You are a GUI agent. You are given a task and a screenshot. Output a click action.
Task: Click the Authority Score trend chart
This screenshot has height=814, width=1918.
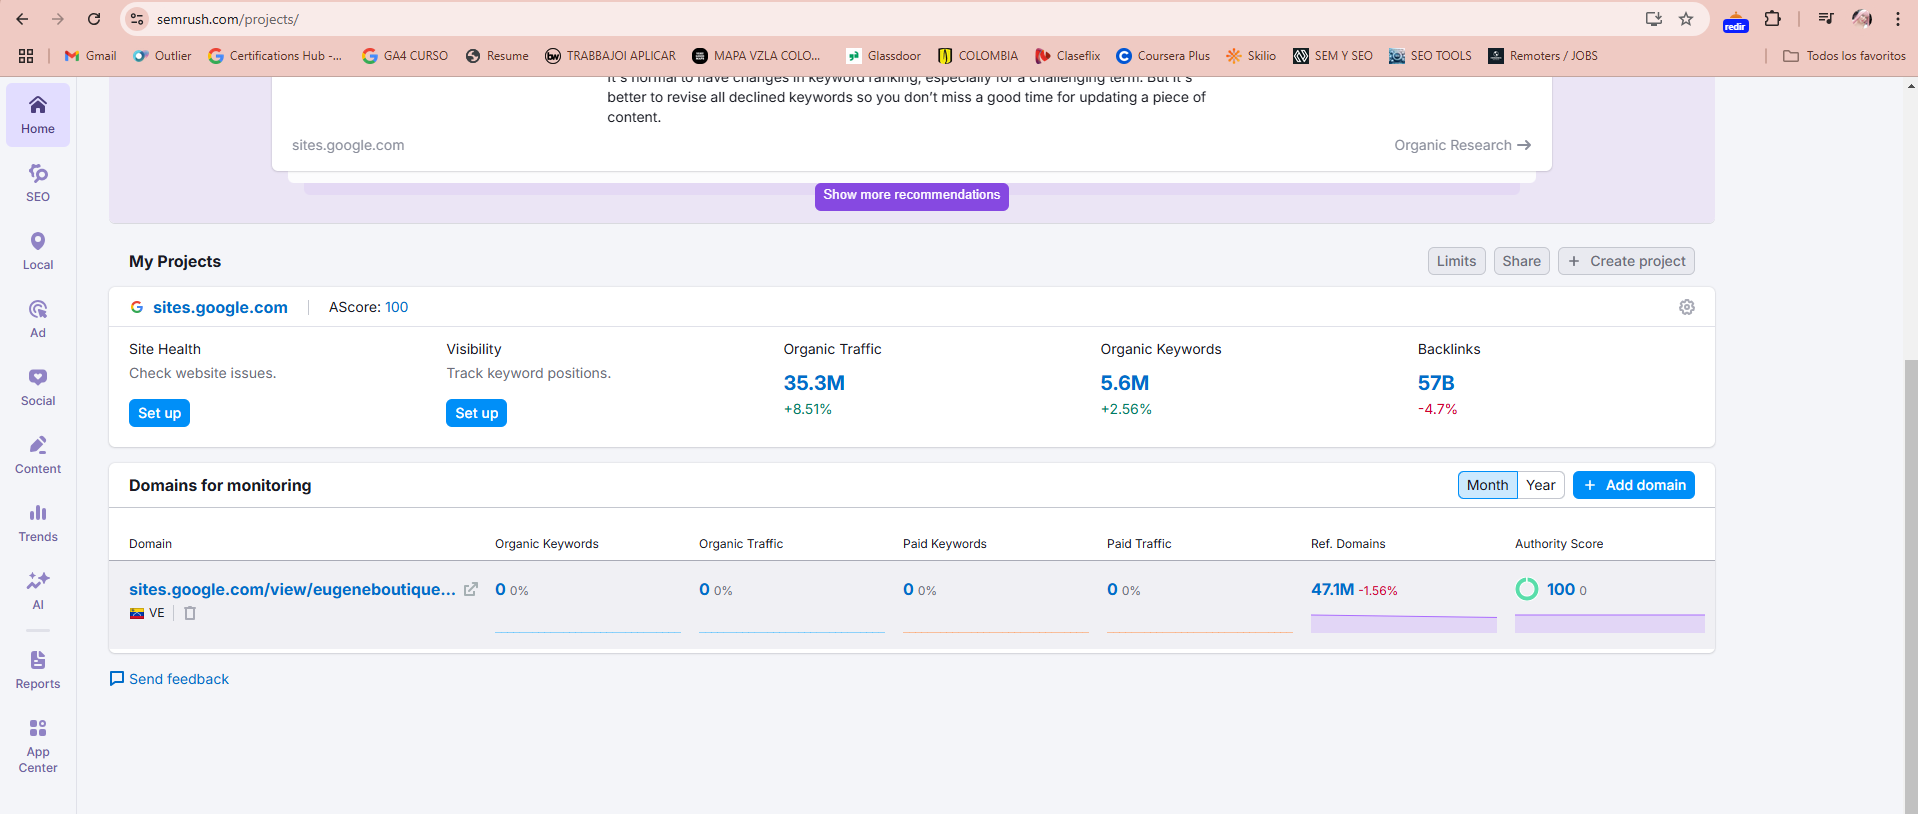pyautogui.click(x=1610, y=623)
